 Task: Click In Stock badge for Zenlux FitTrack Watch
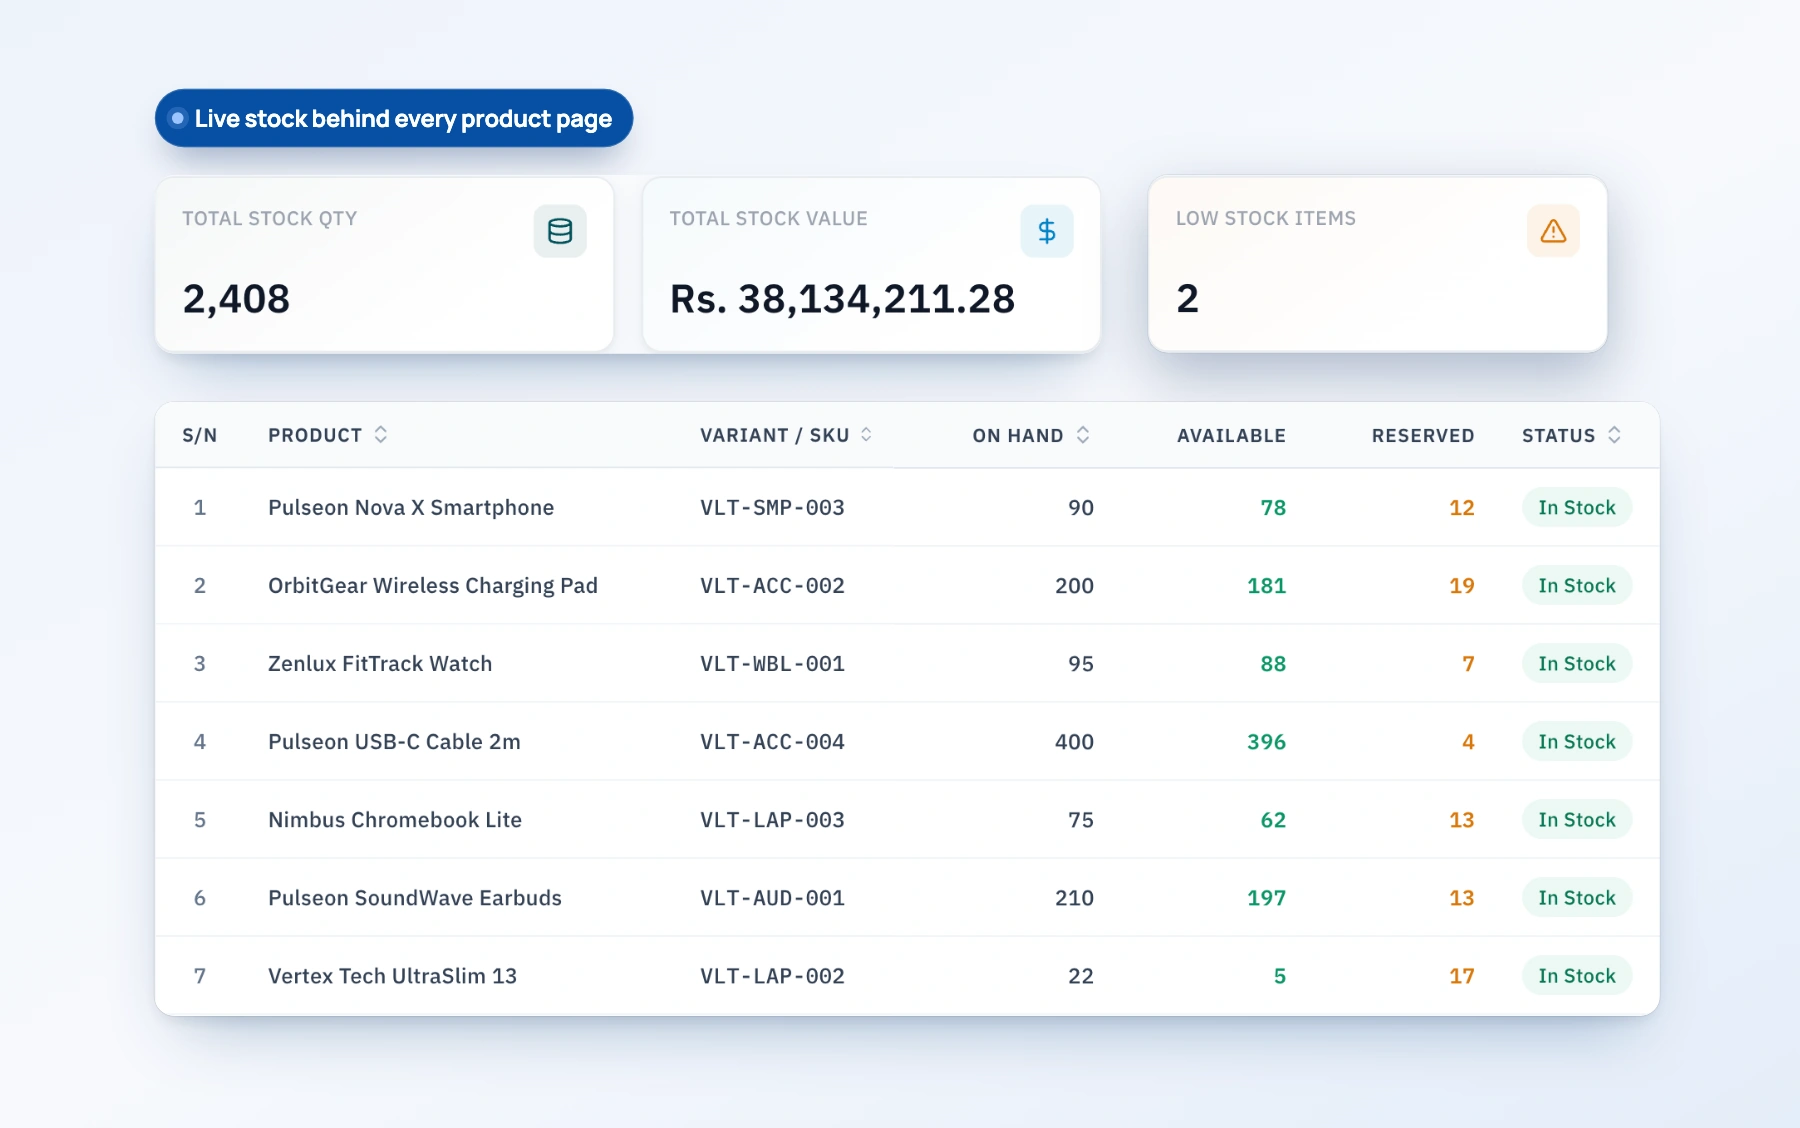1577,663
